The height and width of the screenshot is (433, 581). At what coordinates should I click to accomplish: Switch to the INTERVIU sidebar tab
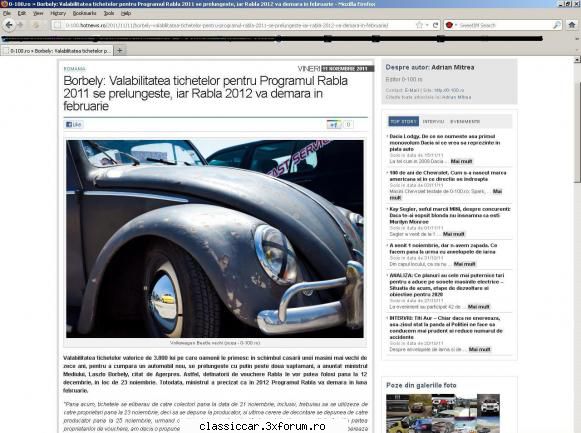(433, 121)
